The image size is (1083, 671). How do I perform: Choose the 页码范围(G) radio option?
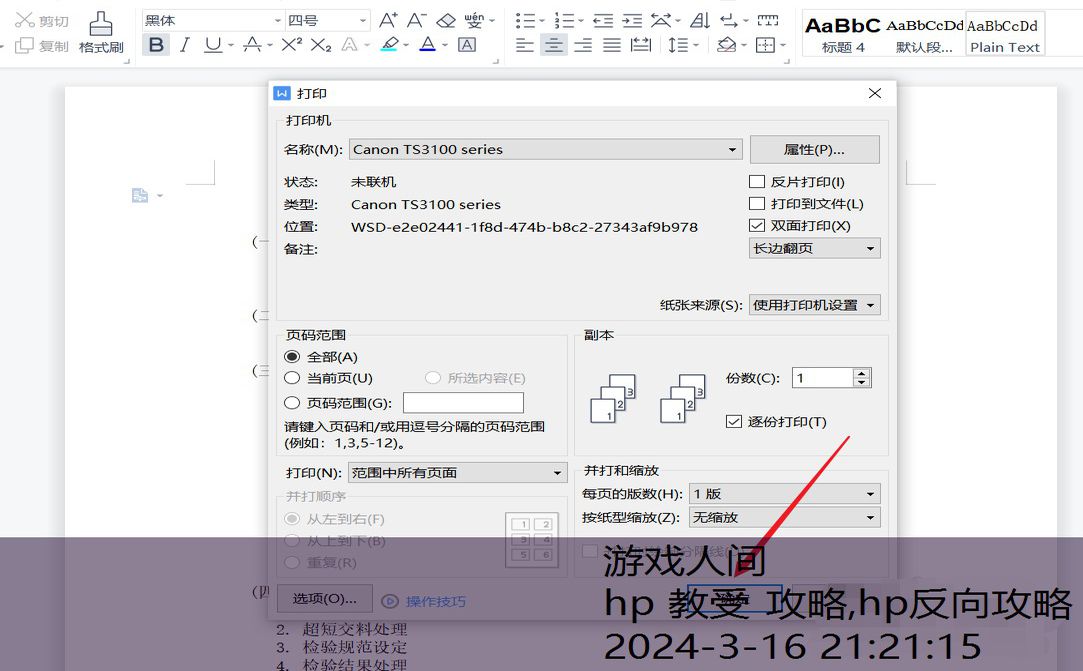coord(292,403)
